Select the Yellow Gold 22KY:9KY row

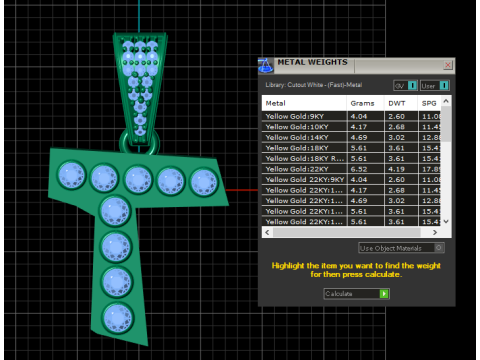coord(352,179)
